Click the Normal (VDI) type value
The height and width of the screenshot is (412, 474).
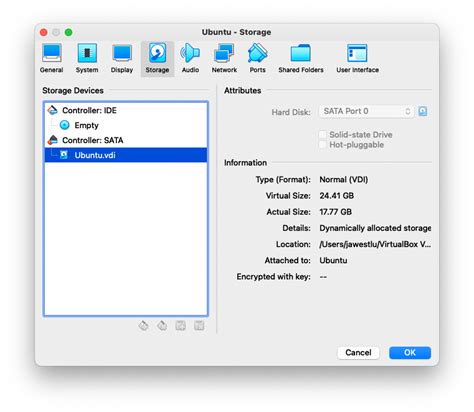coord(344,180)
